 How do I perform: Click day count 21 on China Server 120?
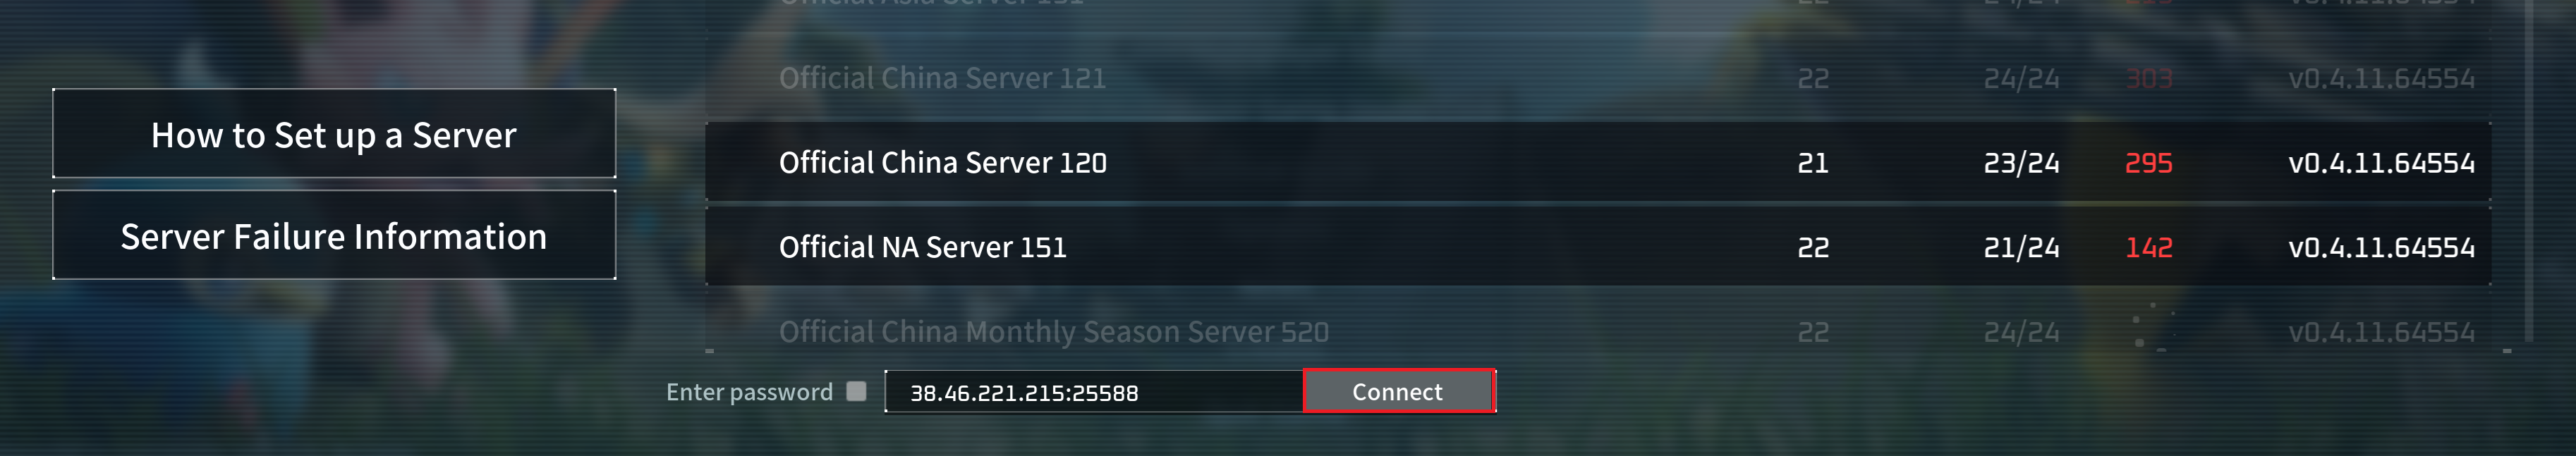point(1812,163)
